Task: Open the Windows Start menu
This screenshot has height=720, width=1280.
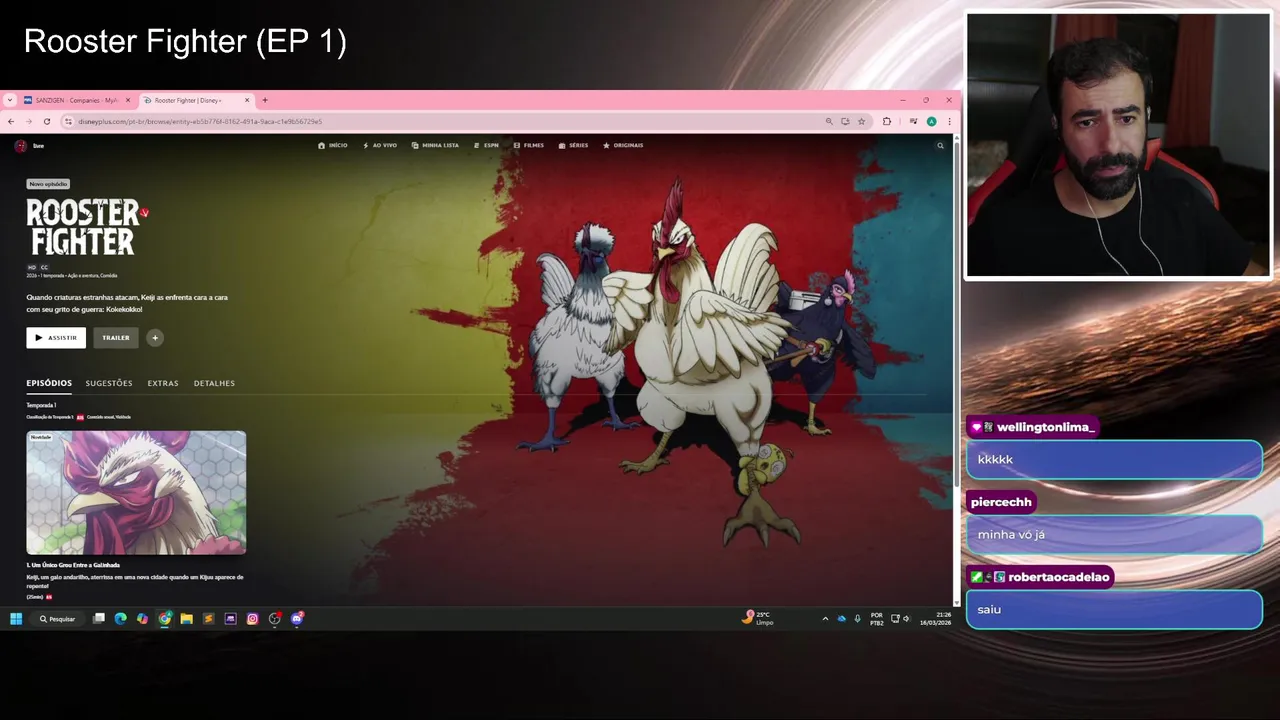Action: 16,619
